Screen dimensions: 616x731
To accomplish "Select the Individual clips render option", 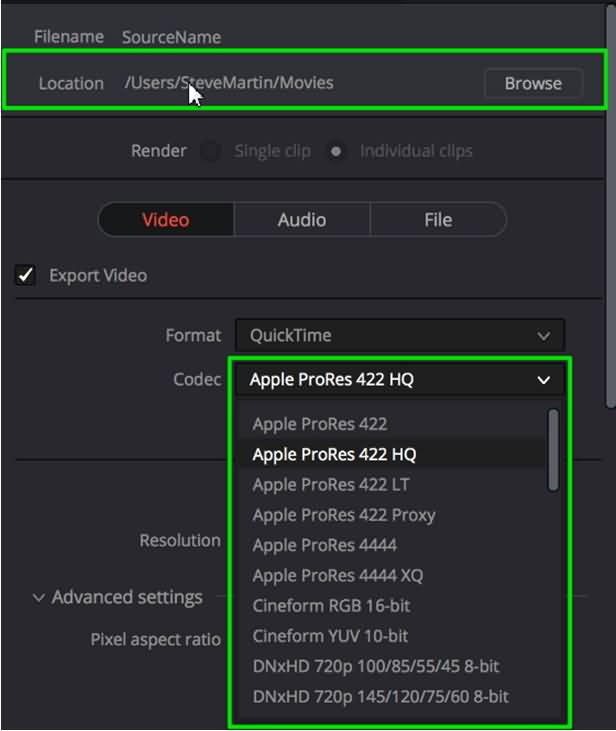I will pyautogui.click(x=338, y=151).
